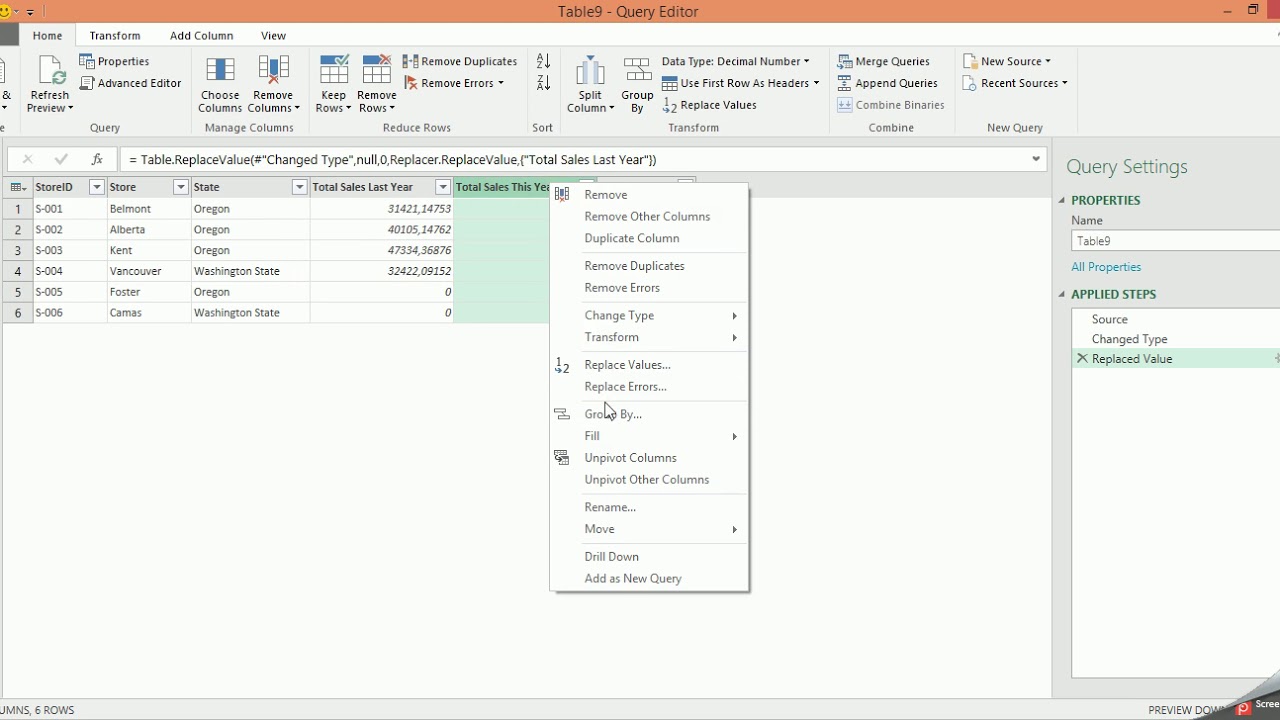Click the Split Column icon
Viewport: 1280px width, 720px height.
tap(590, 70)
